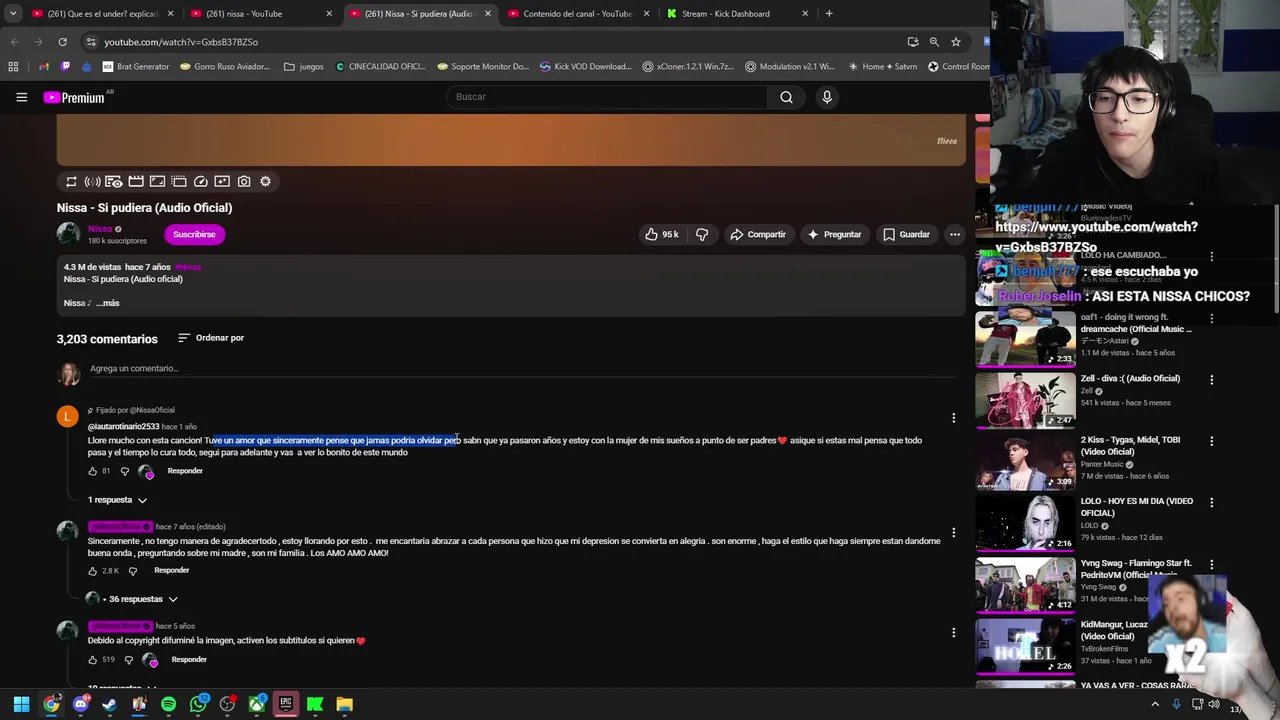Reply to lautarotinario2533's comment via Responder
Screen dimensions: 1280x720
[185, 471]
